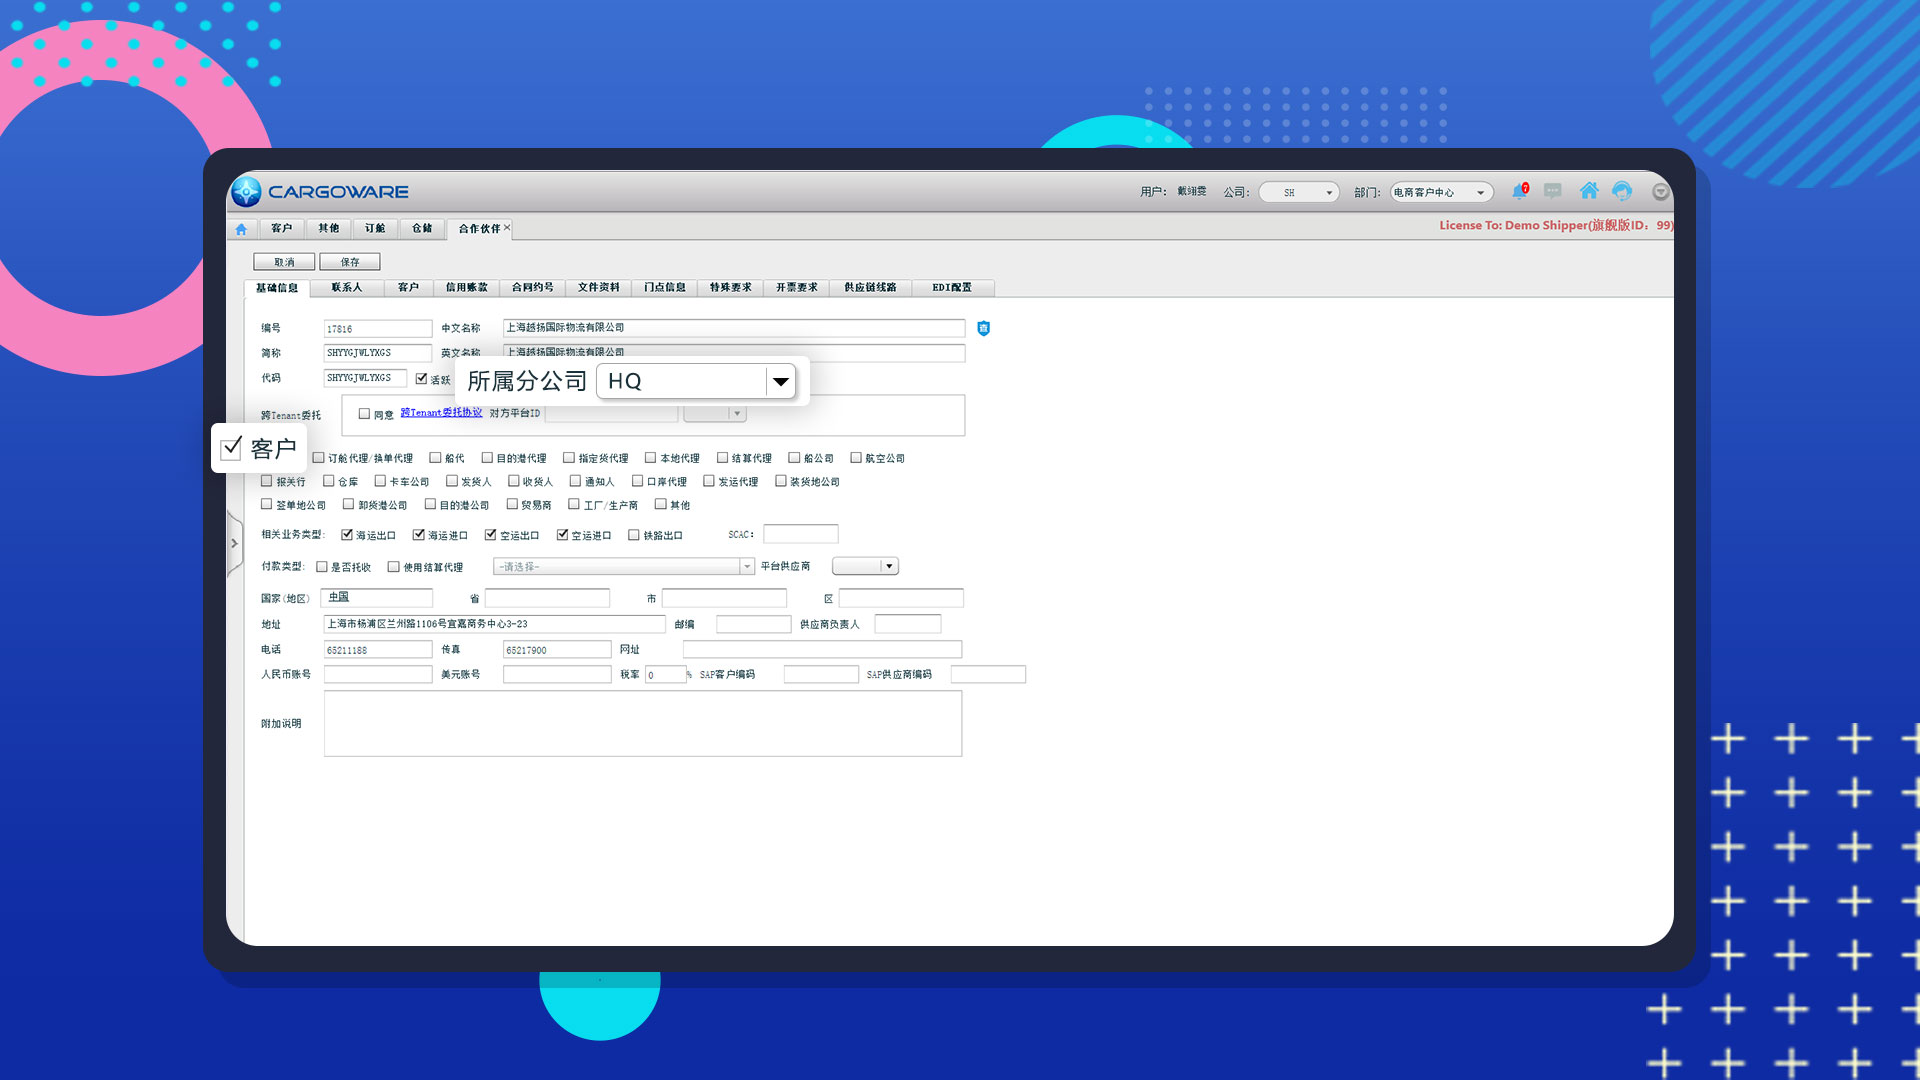The image size is (1920, 1080).
Task: Uncheck the 空运出口 checkbox
Action: click(491, 535)
